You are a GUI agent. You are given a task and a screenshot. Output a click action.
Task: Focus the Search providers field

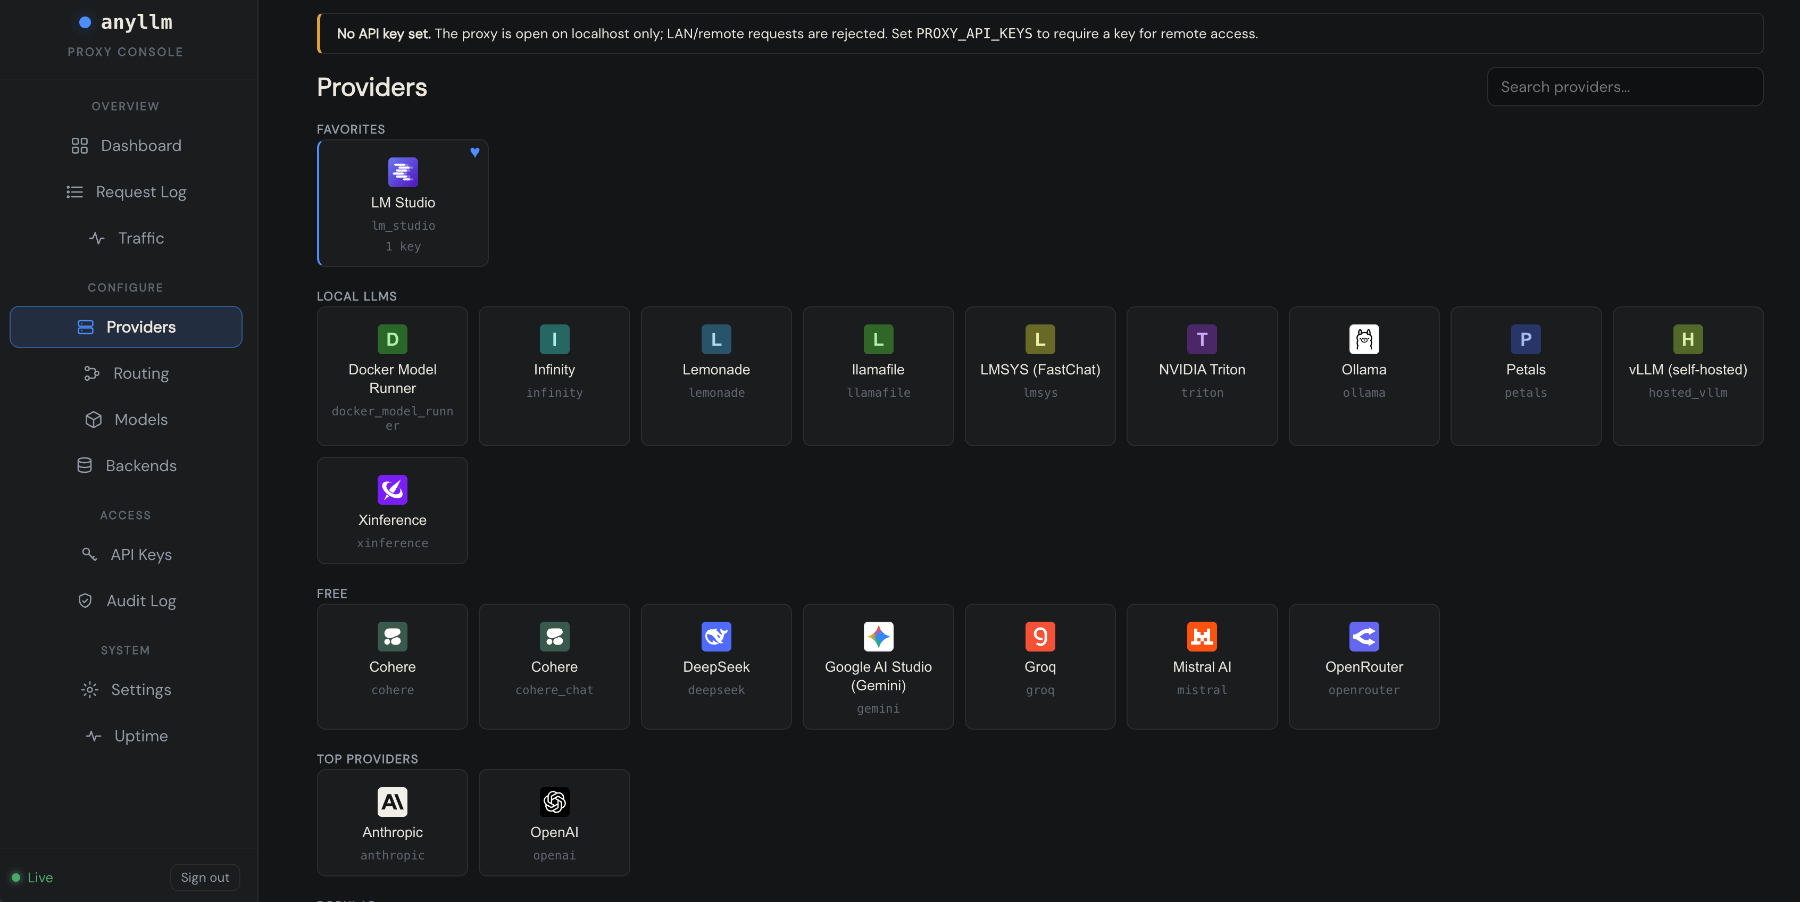[x=1625, y=87]
